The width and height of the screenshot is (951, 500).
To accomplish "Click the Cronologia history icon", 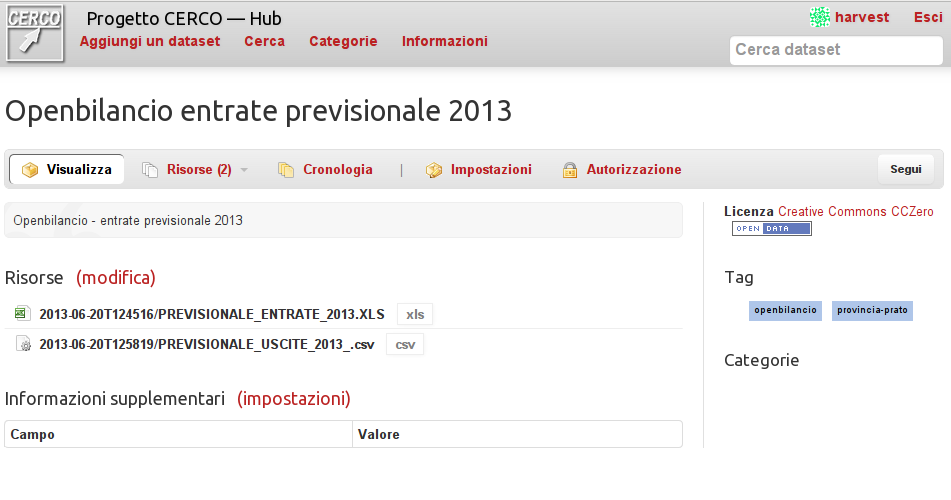I will point(286,170).
